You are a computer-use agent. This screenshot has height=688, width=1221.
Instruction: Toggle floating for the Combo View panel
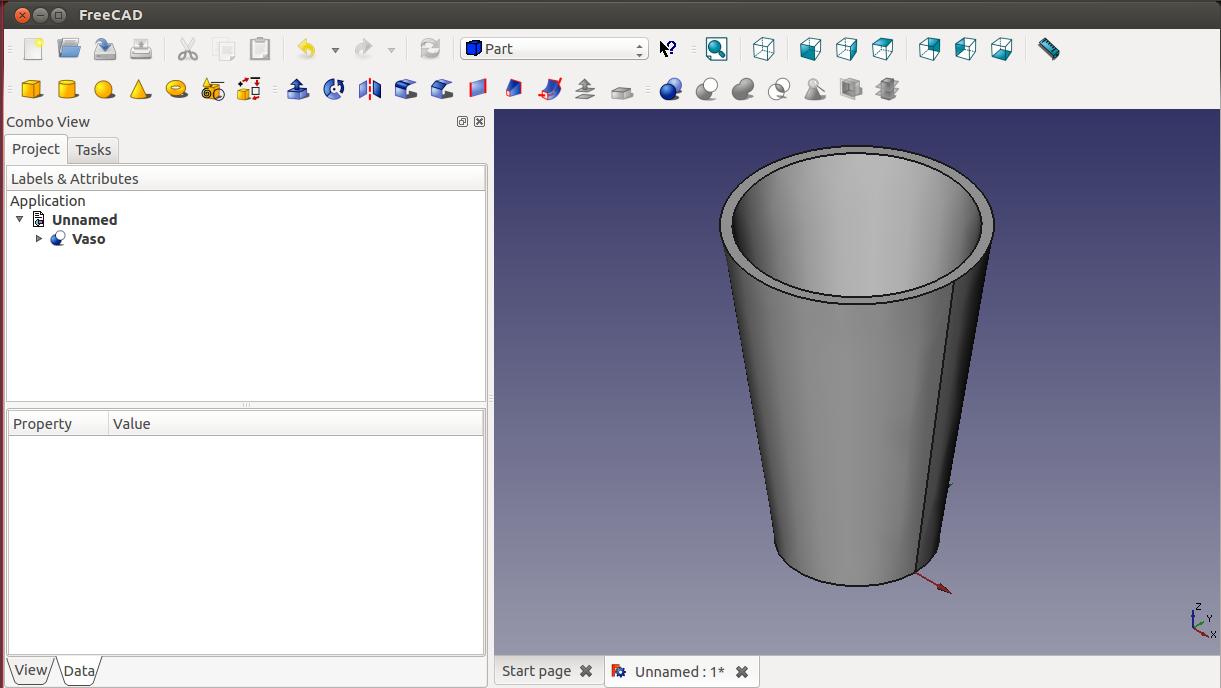pos(462,122)
